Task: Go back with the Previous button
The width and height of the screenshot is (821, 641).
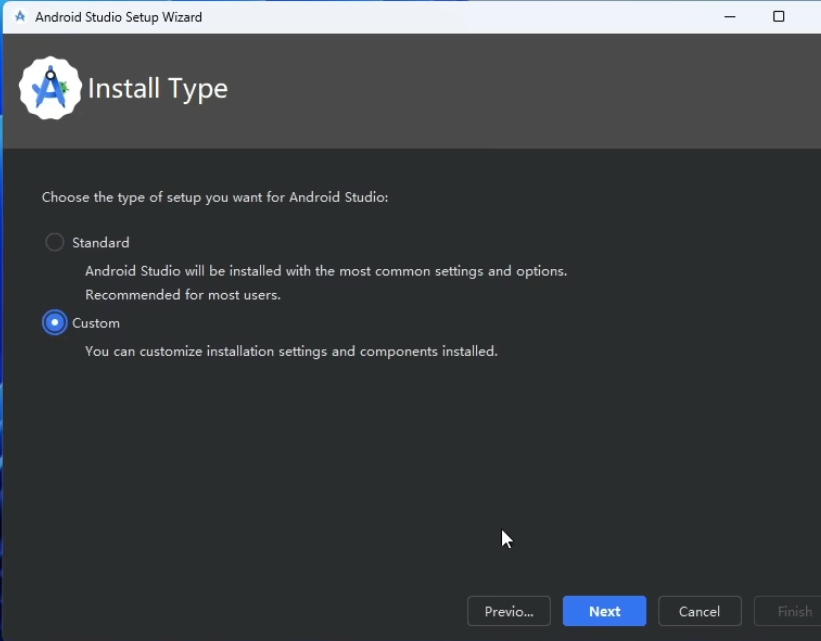Action: (x=508, y=611)
